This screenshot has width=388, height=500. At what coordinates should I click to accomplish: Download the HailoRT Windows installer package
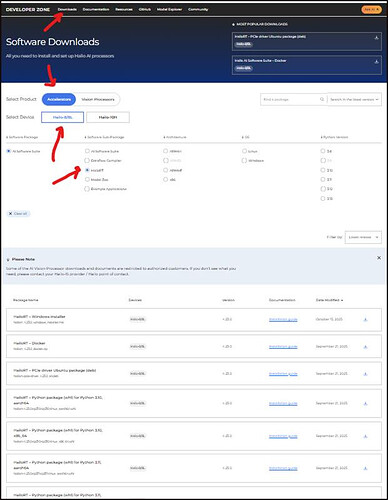(x=365, y=319)
